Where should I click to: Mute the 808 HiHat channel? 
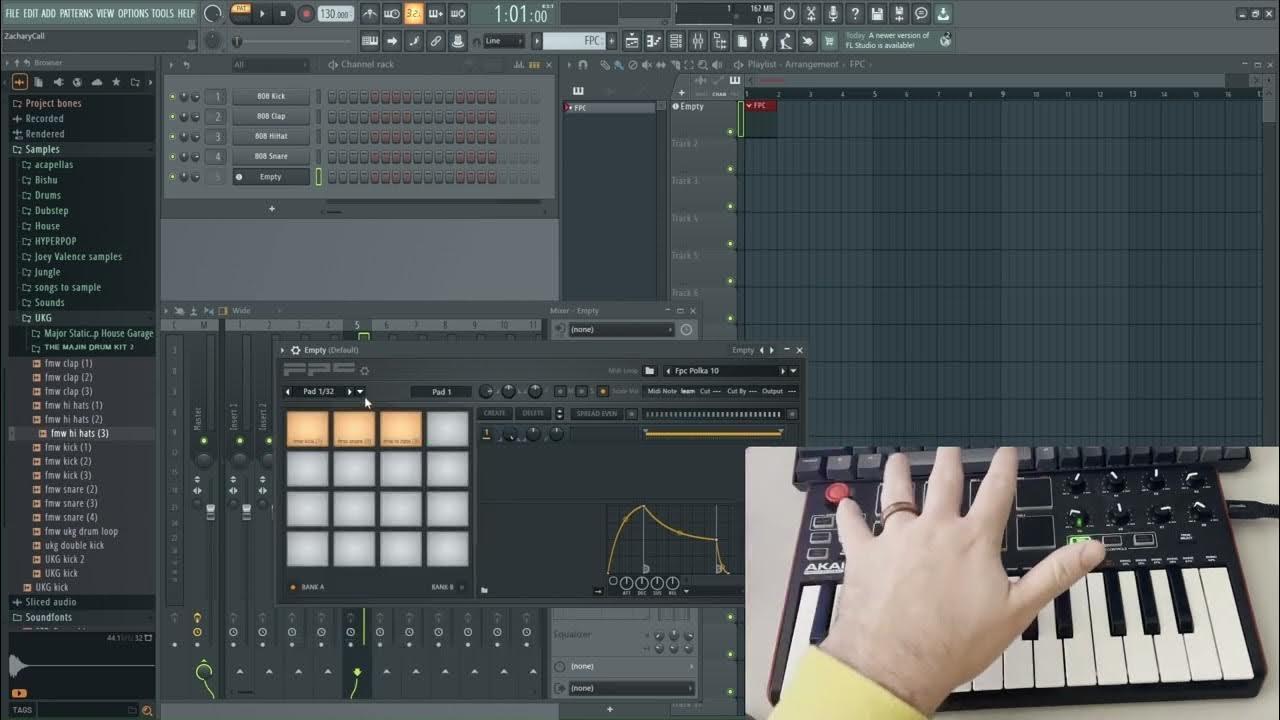172,137
